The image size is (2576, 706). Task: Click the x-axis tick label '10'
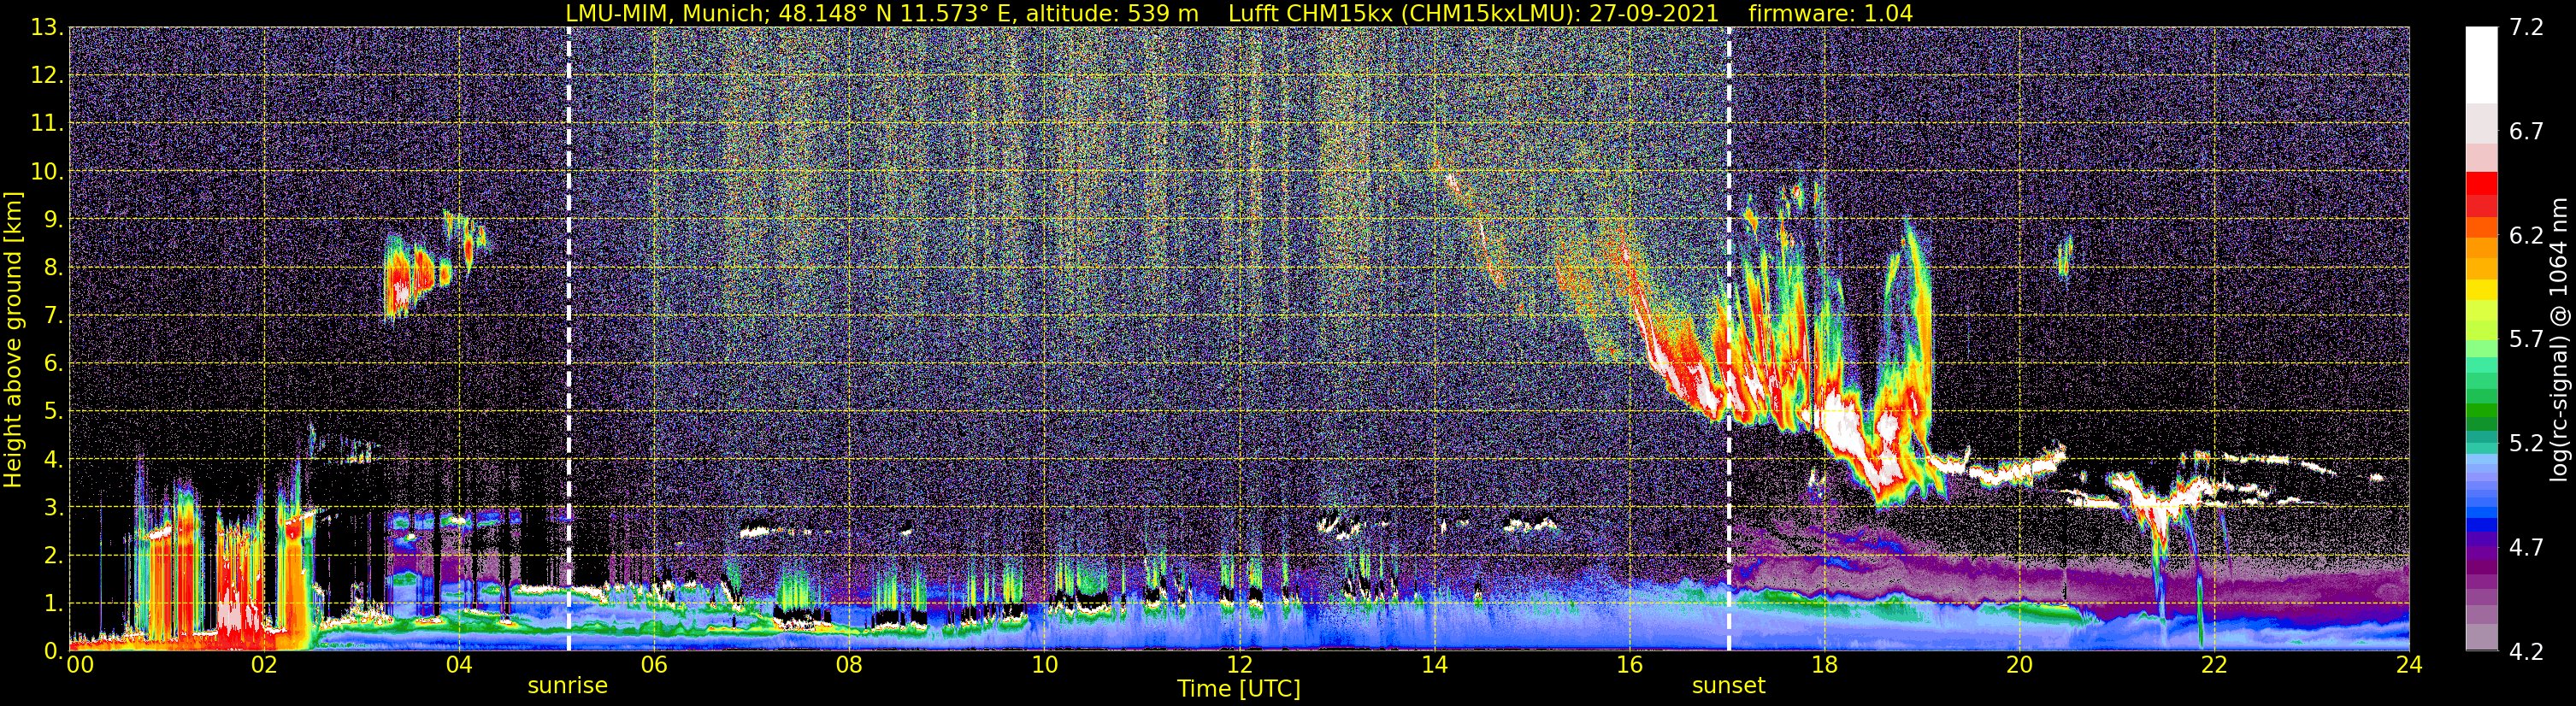pos(1044,666)
